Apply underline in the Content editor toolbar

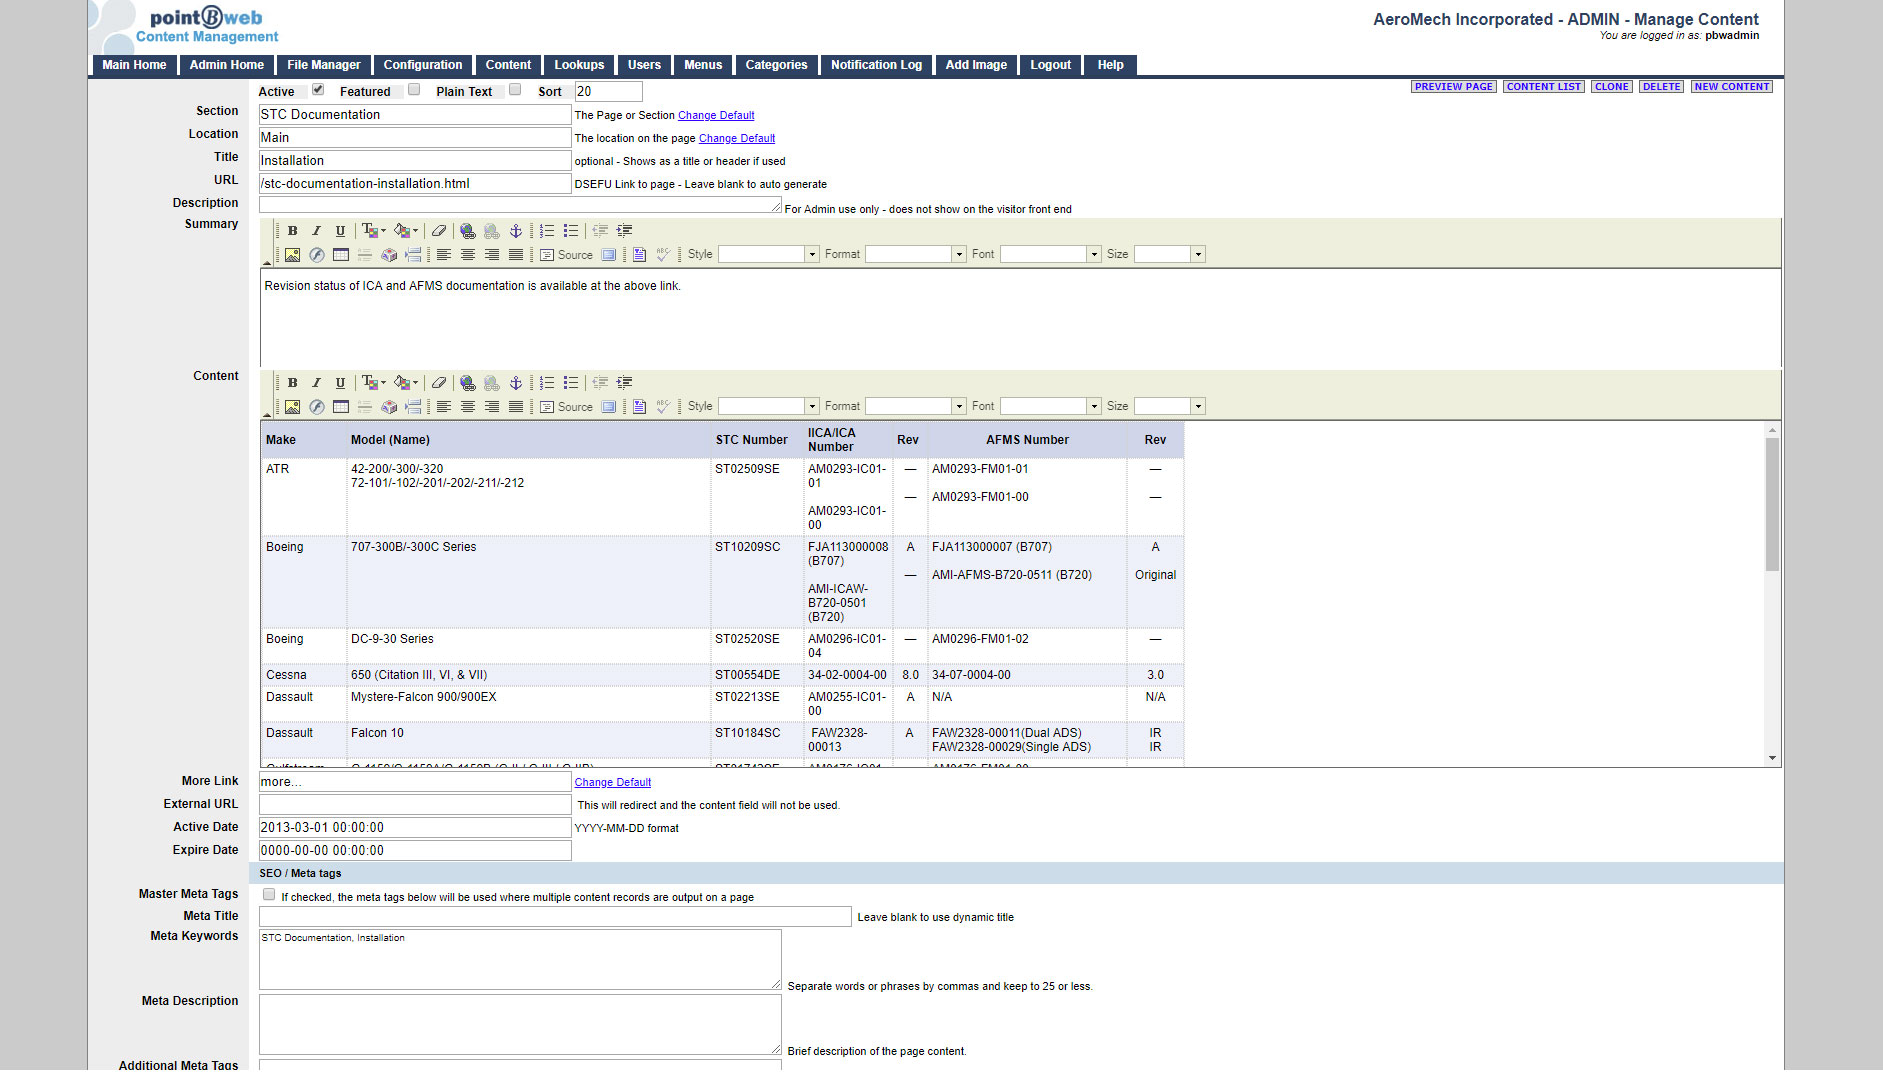[340, 383]
